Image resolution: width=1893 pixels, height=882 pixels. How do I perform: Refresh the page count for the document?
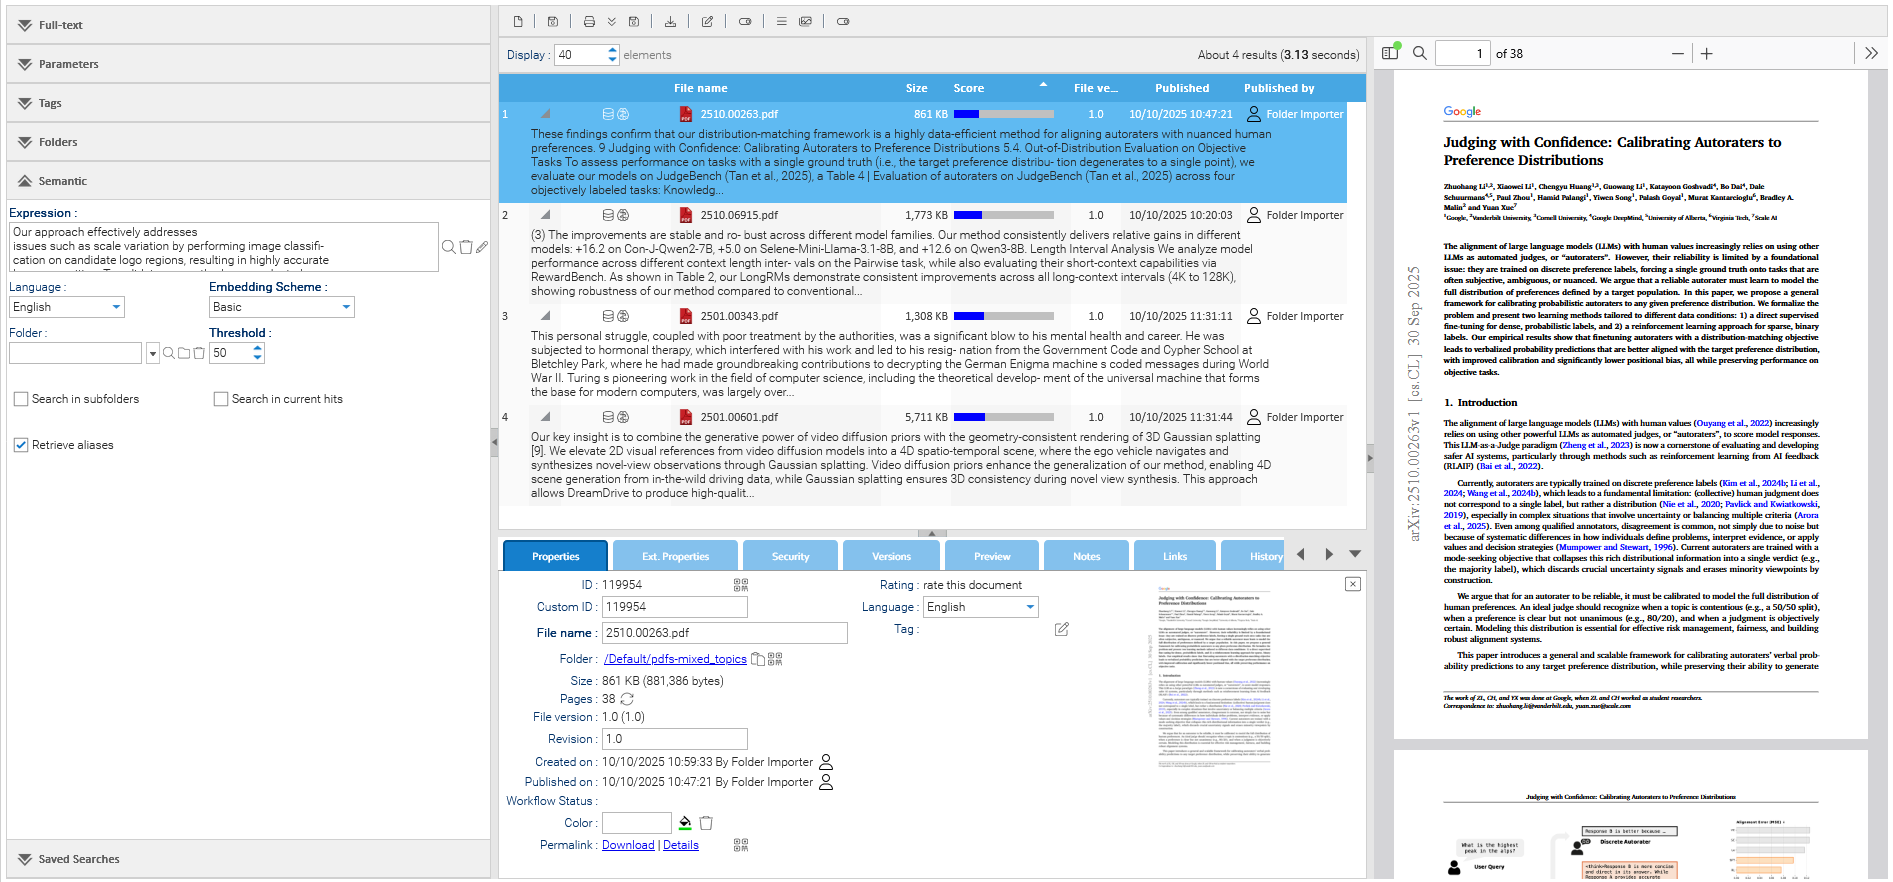(x=627, y=699)
